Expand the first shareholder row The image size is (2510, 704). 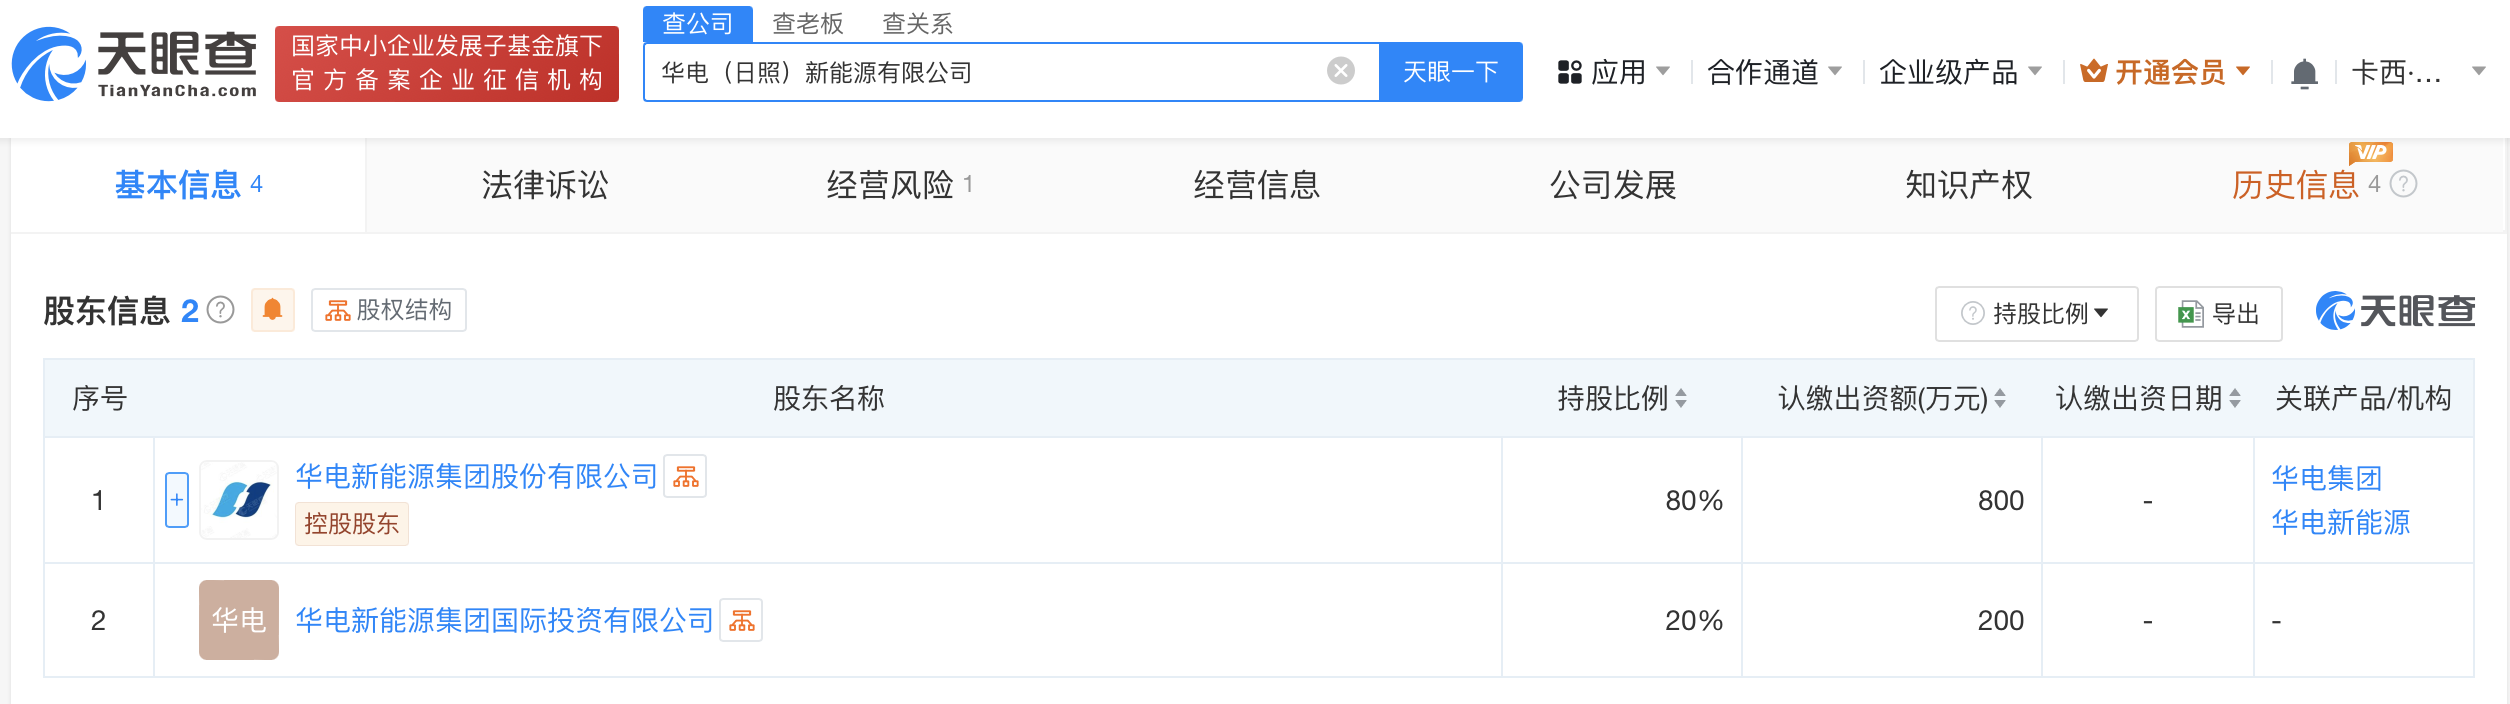(177, 500)
